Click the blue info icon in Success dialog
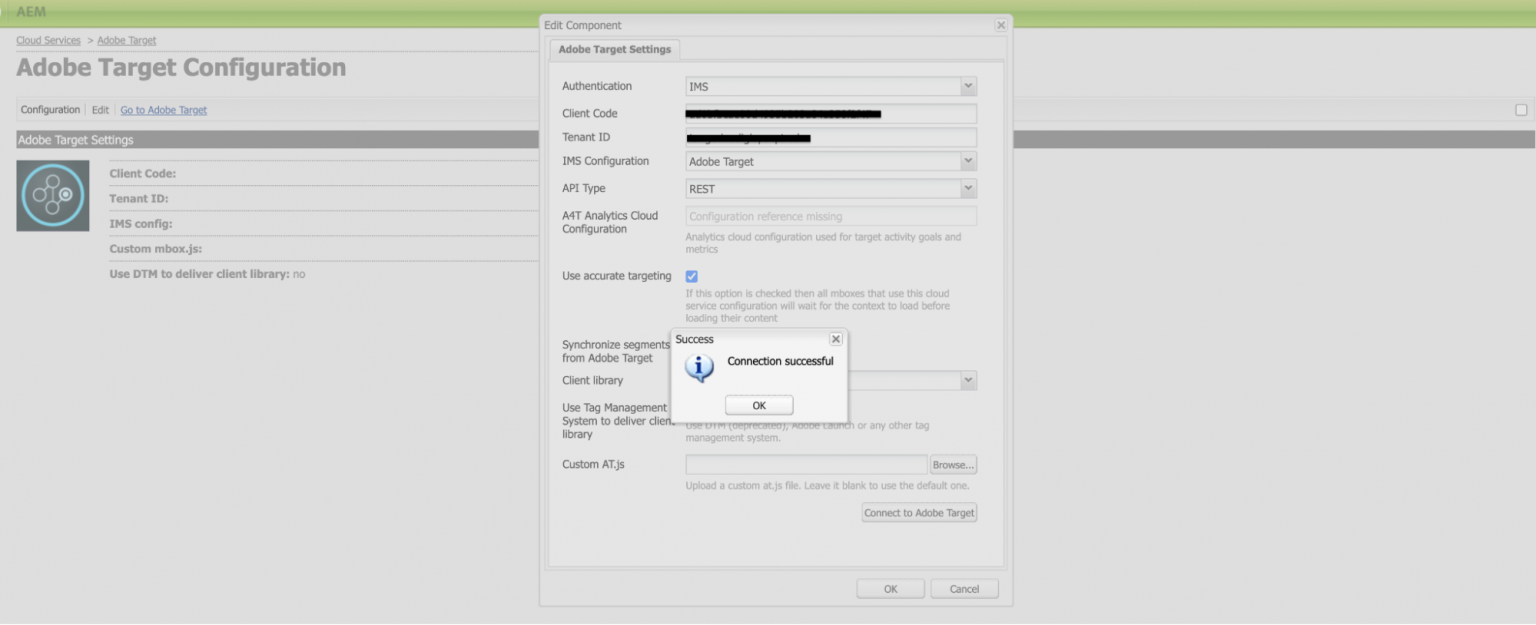 700,368
